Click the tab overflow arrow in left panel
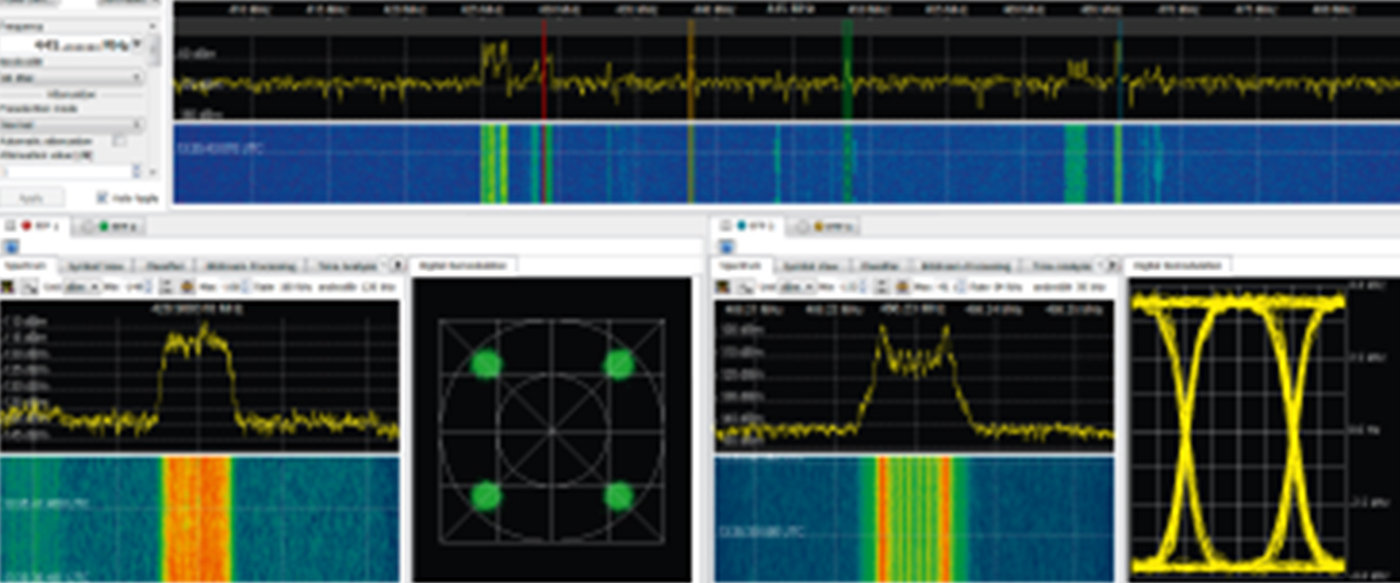 [x=397, y=266]
